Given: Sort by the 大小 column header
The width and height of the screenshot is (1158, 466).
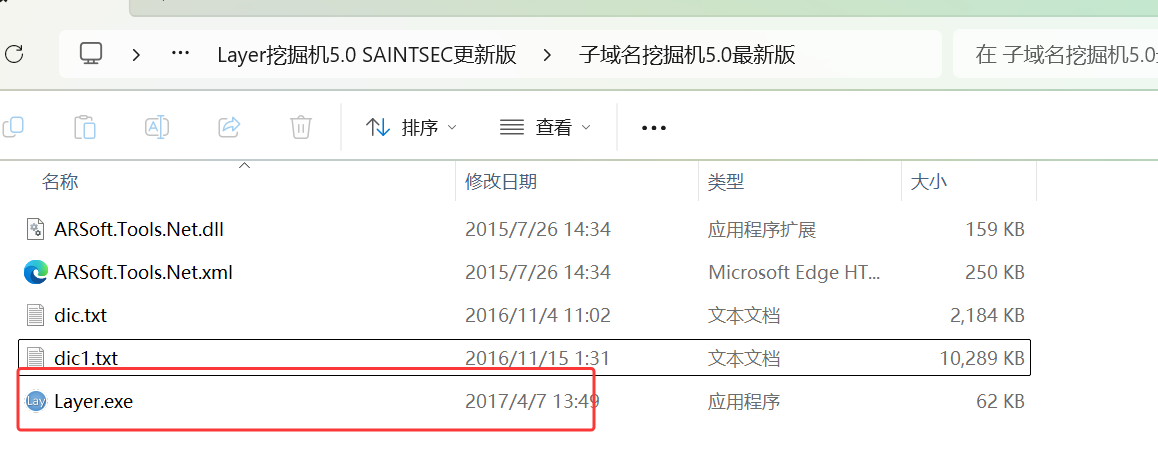Looking at the screenshot, I should coord(928,182).
